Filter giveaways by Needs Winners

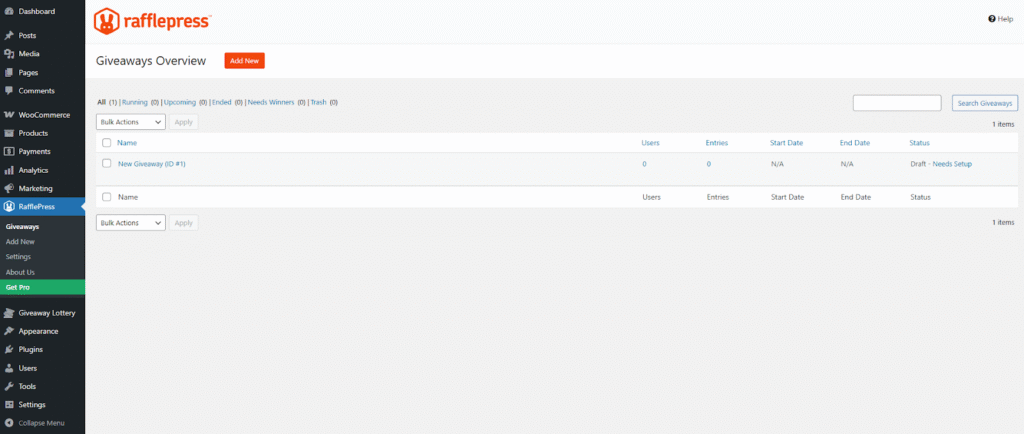point(270,102)
